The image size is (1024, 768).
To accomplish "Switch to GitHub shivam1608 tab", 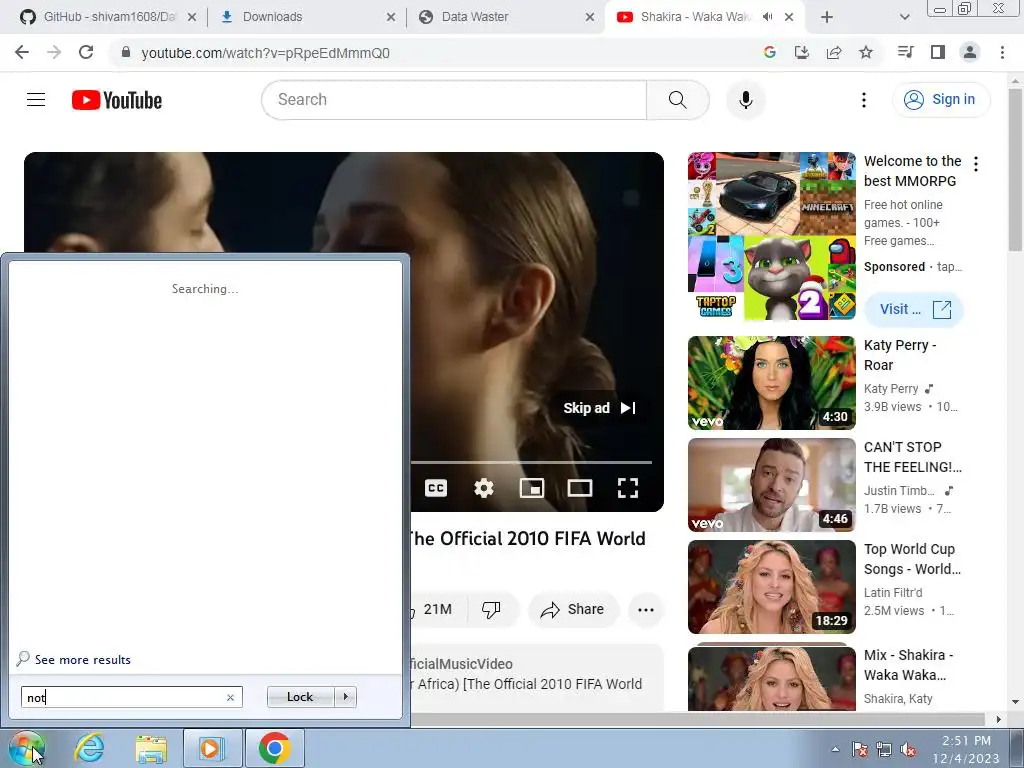I will (108, 17).
